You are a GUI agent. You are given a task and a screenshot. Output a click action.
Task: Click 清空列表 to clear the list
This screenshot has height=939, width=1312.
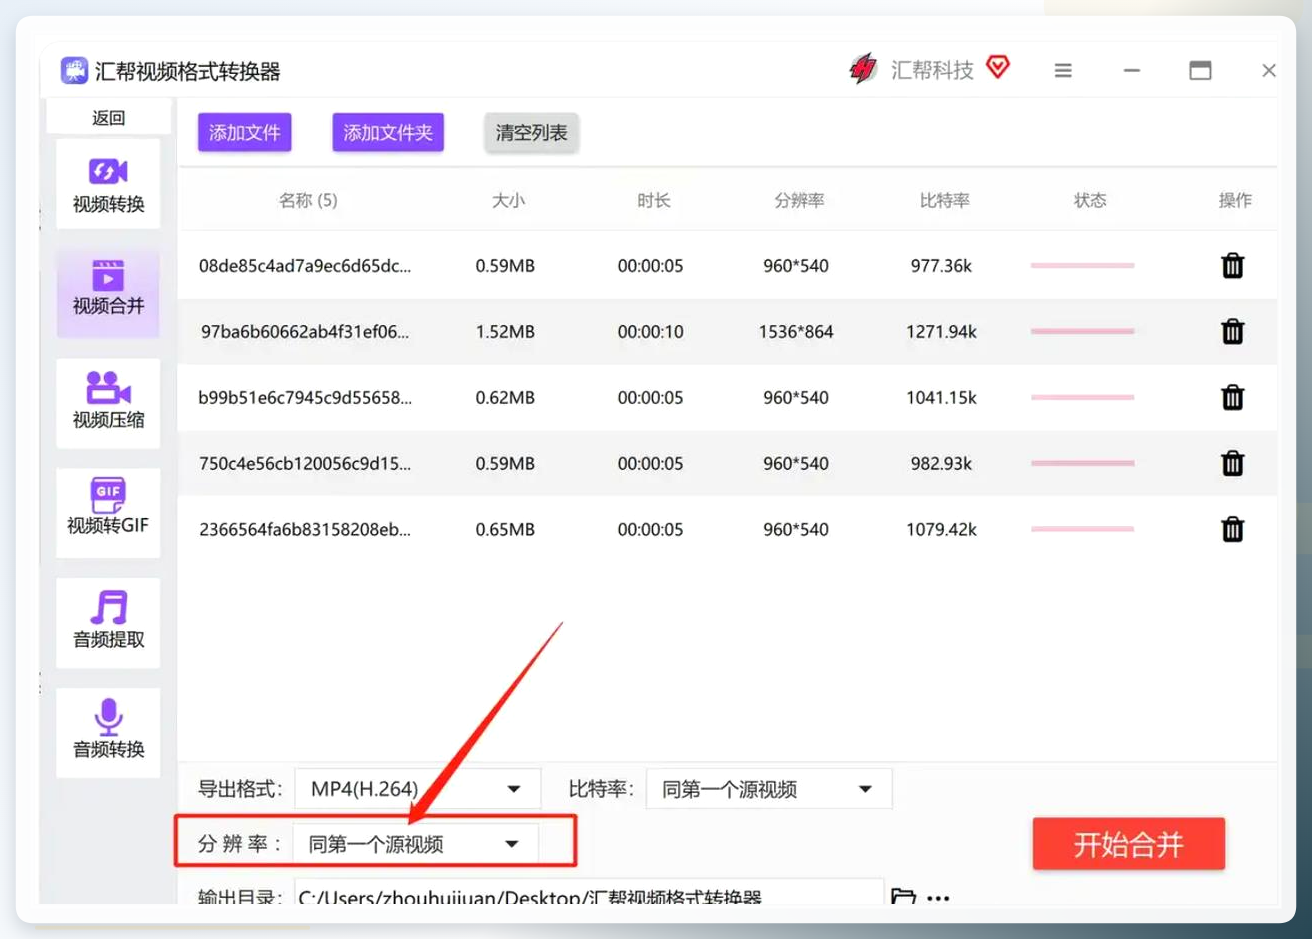[x=531, y=132]
